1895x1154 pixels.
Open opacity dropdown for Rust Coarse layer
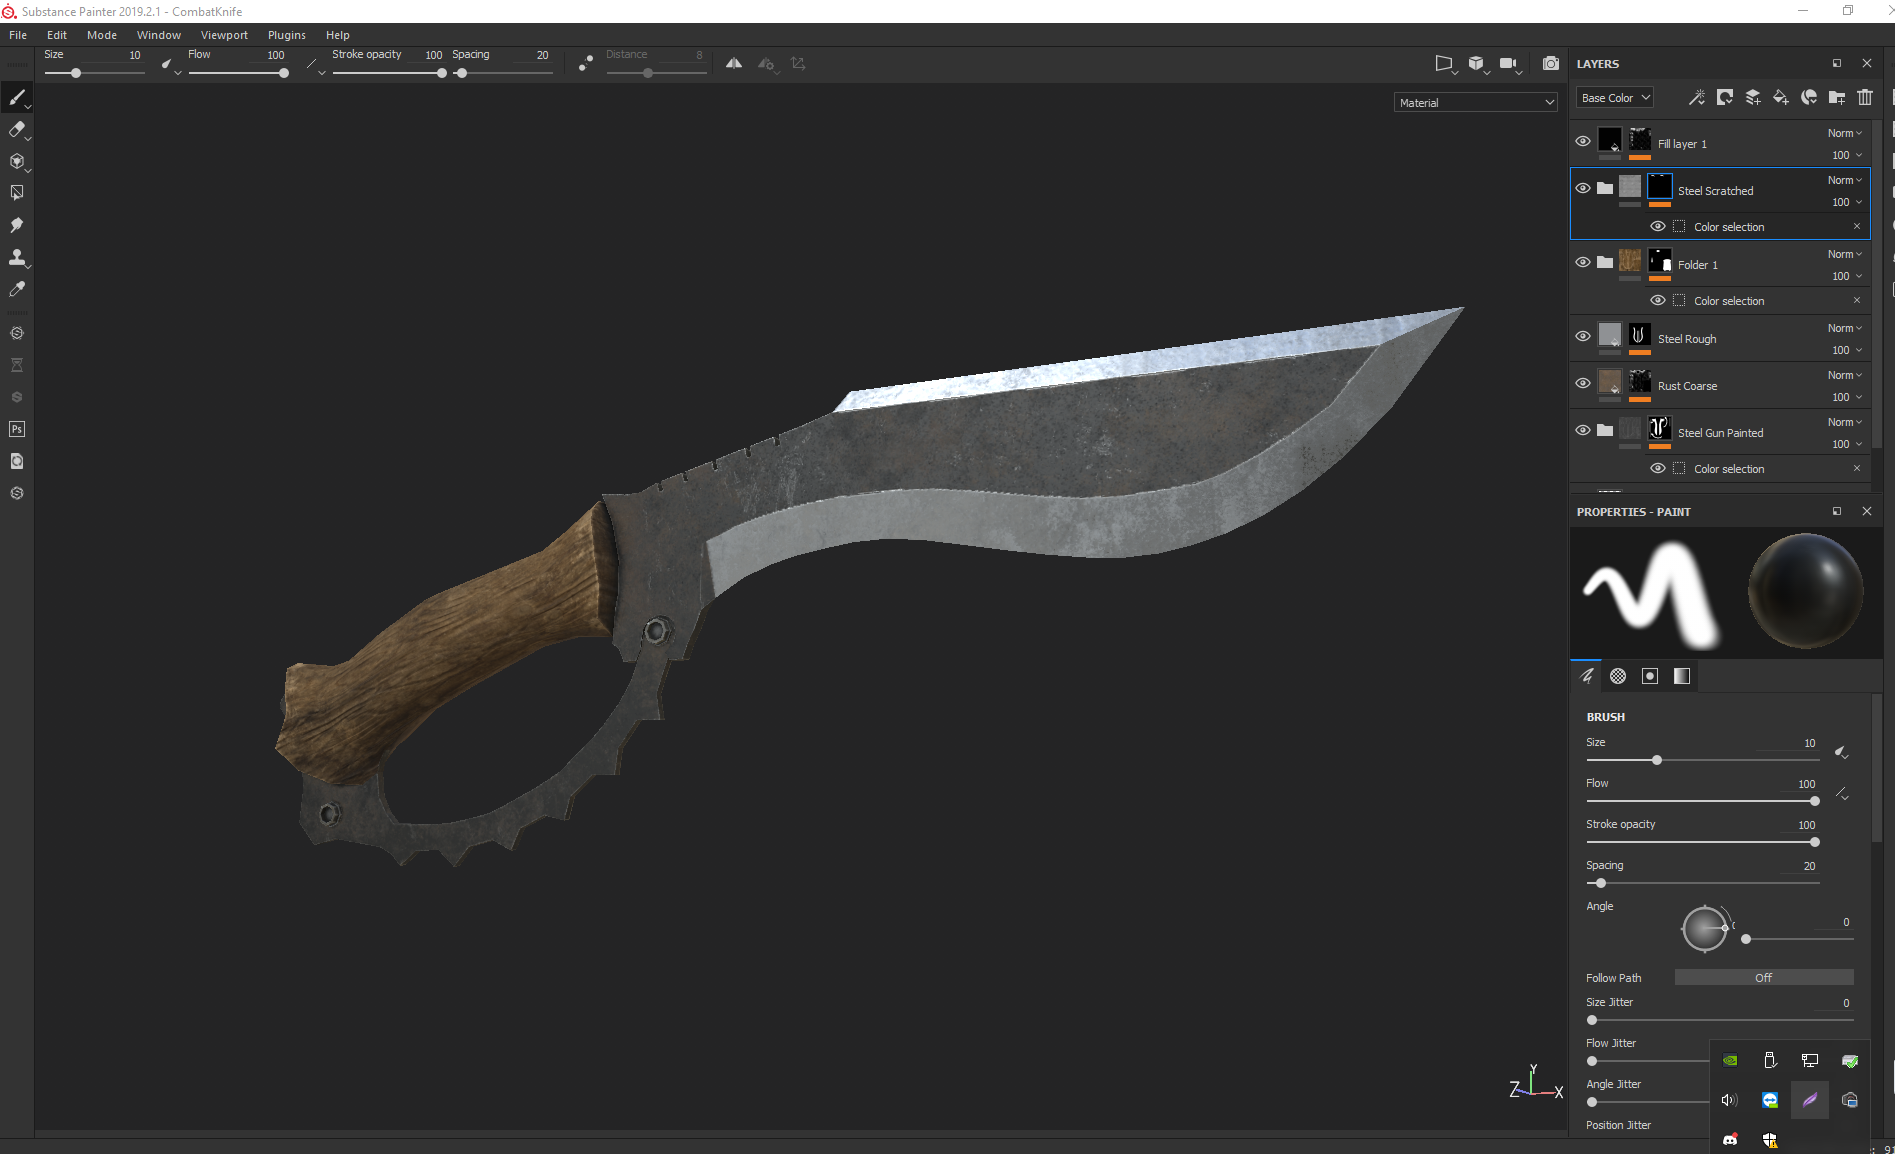(1847, 397)
